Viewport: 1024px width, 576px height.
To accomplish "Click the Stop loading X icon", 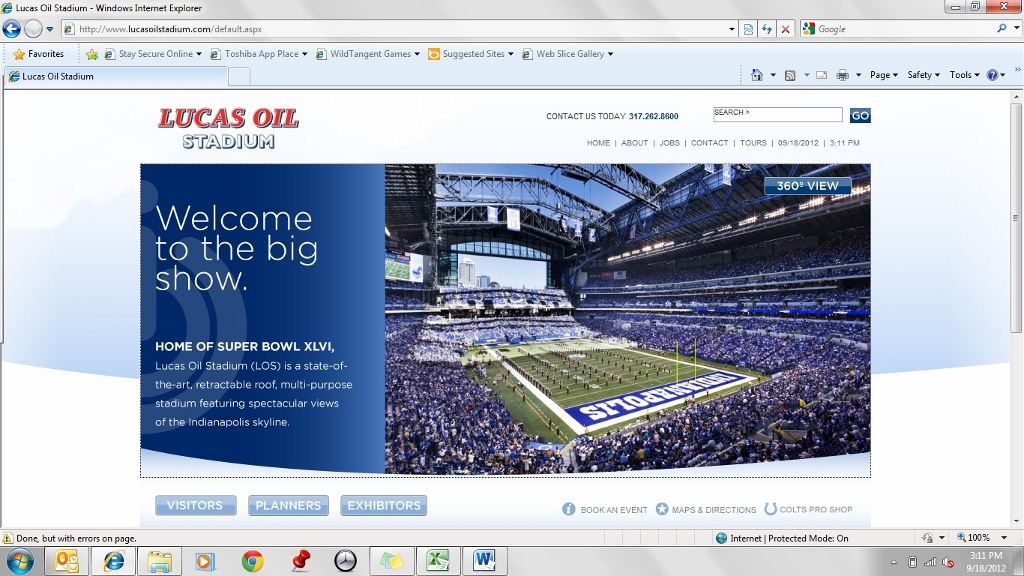I will point(785,29).
